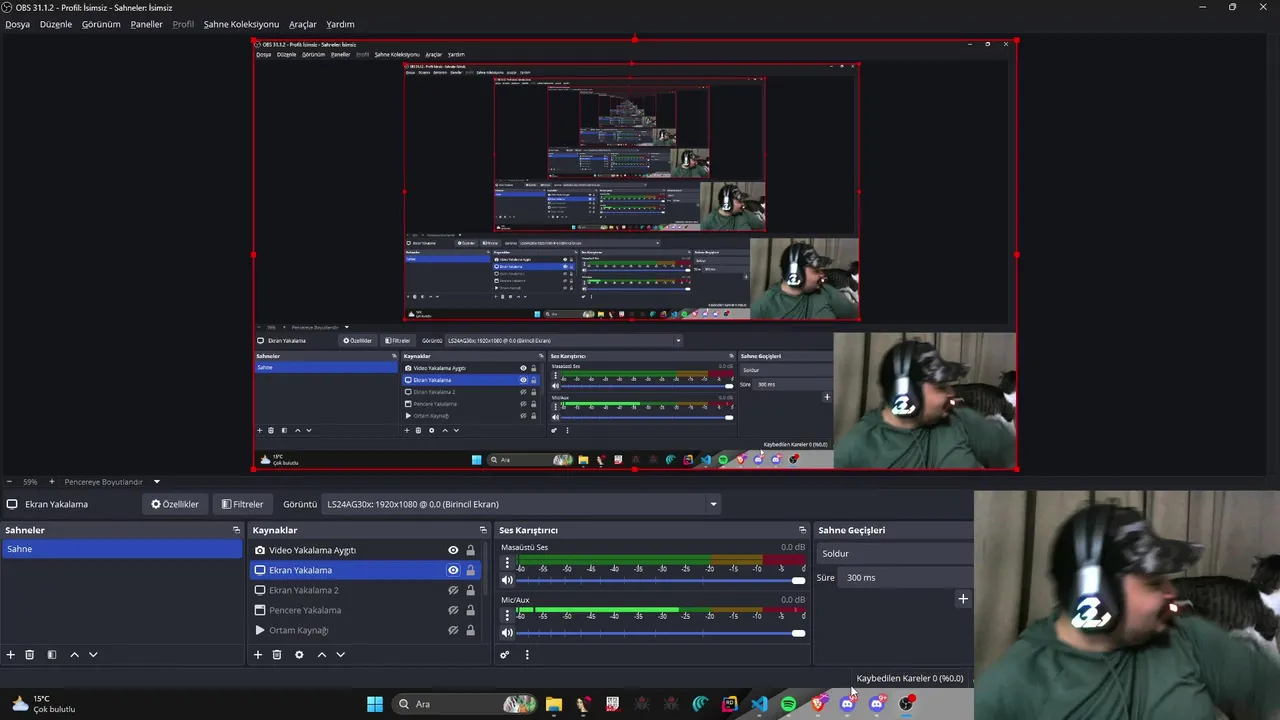The height and width of the screenshot is (720, 1280).
Task: Toggle lock on Video Yakalama Aygıtı
Action: (470, 550)
